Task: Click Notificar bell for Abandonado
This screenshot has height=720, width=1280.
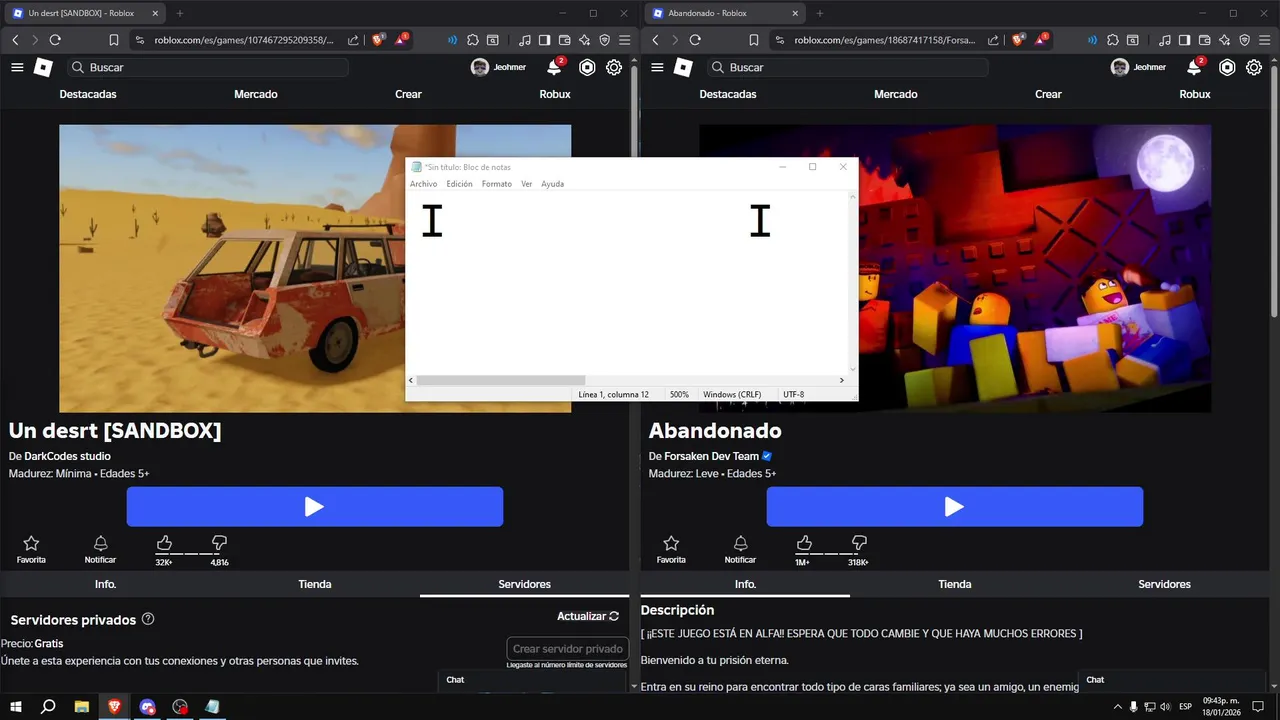Action: pos(740,543)
